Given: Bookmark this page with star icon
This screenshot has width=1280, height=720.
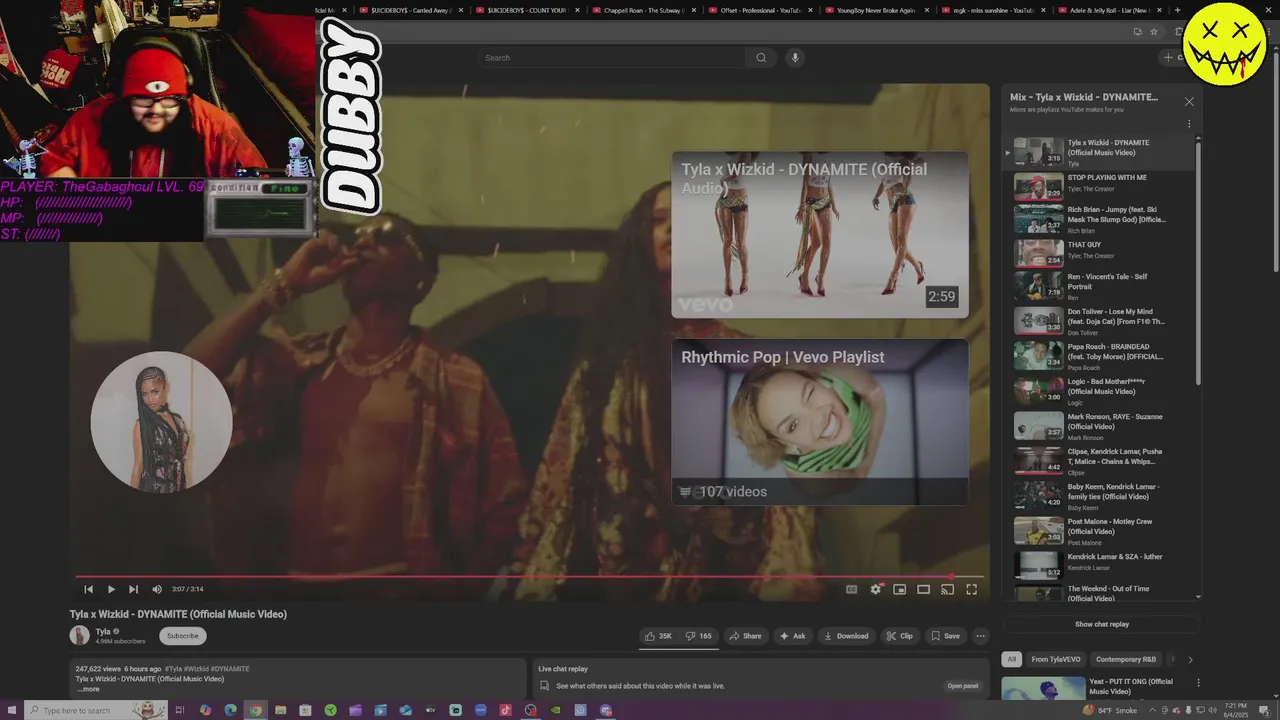Looking at the screenshot, I should point(1154,32).
